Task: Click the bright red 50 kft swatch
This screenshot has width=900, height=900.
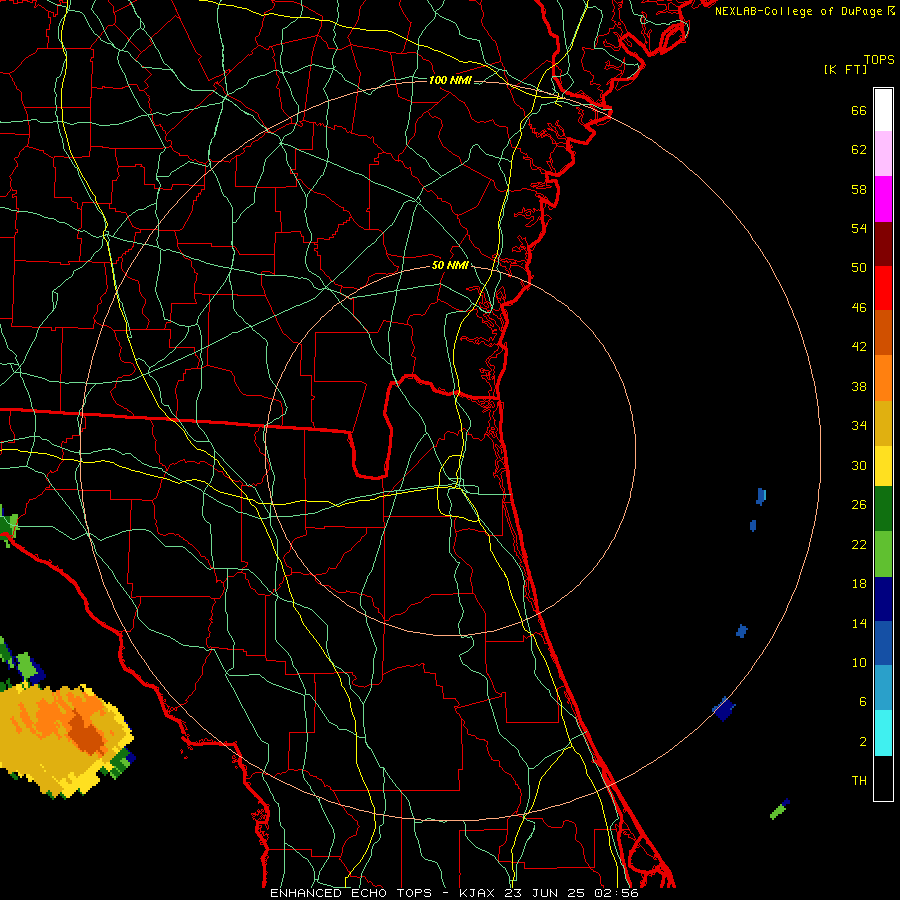Action: tap(883, 288)
